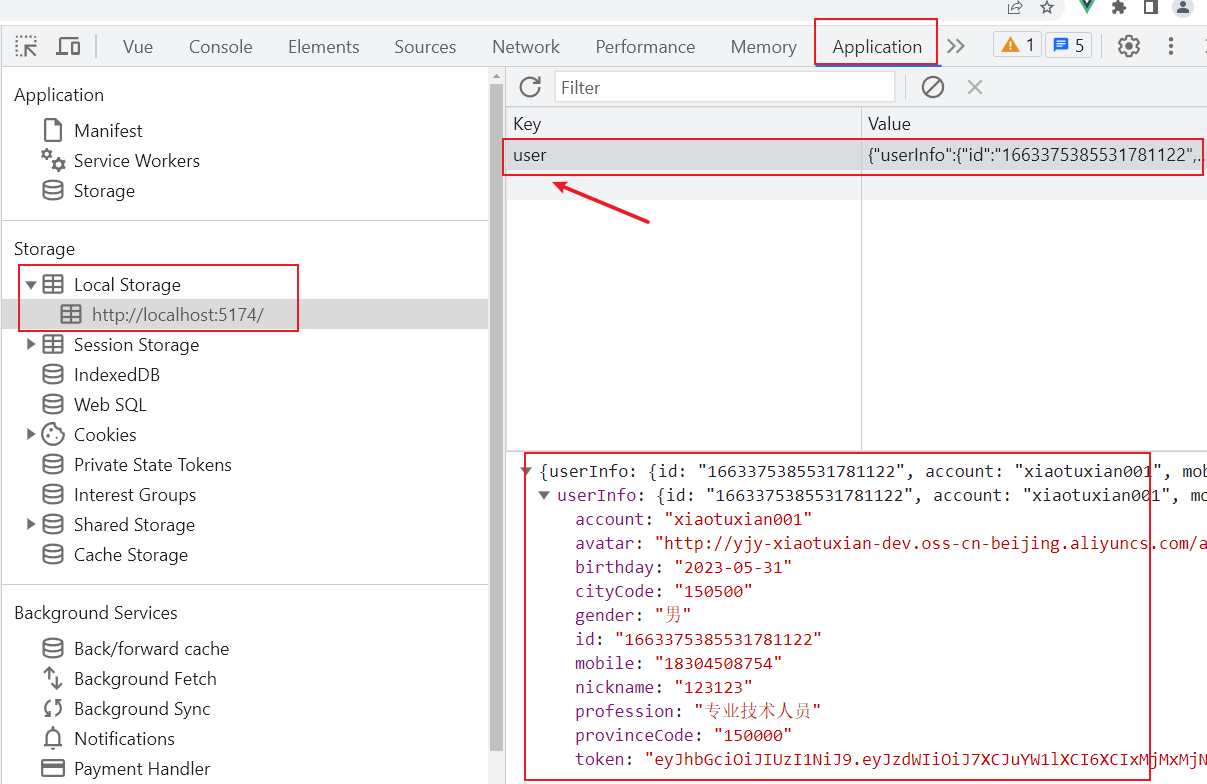
Task: Bookmark this page with the star icon
Action: click(1047, 7)
